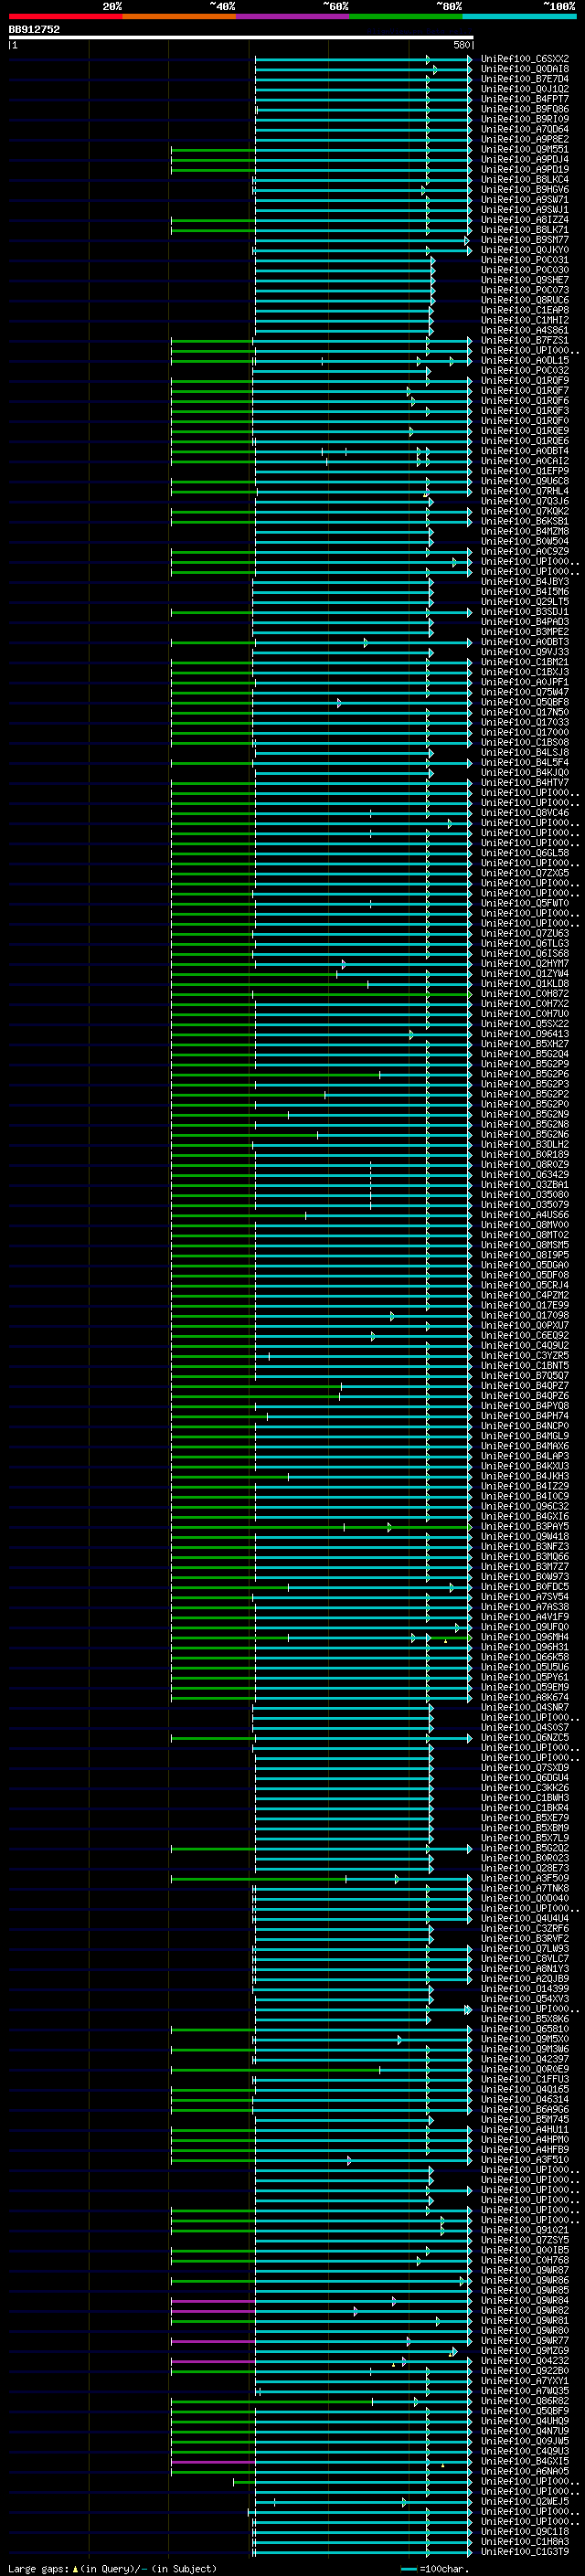Screen dimensions: 585x2576
Task: Open hit UniRef100_C1MHI2
Action: pyautogui.click(x=525, y=320)
